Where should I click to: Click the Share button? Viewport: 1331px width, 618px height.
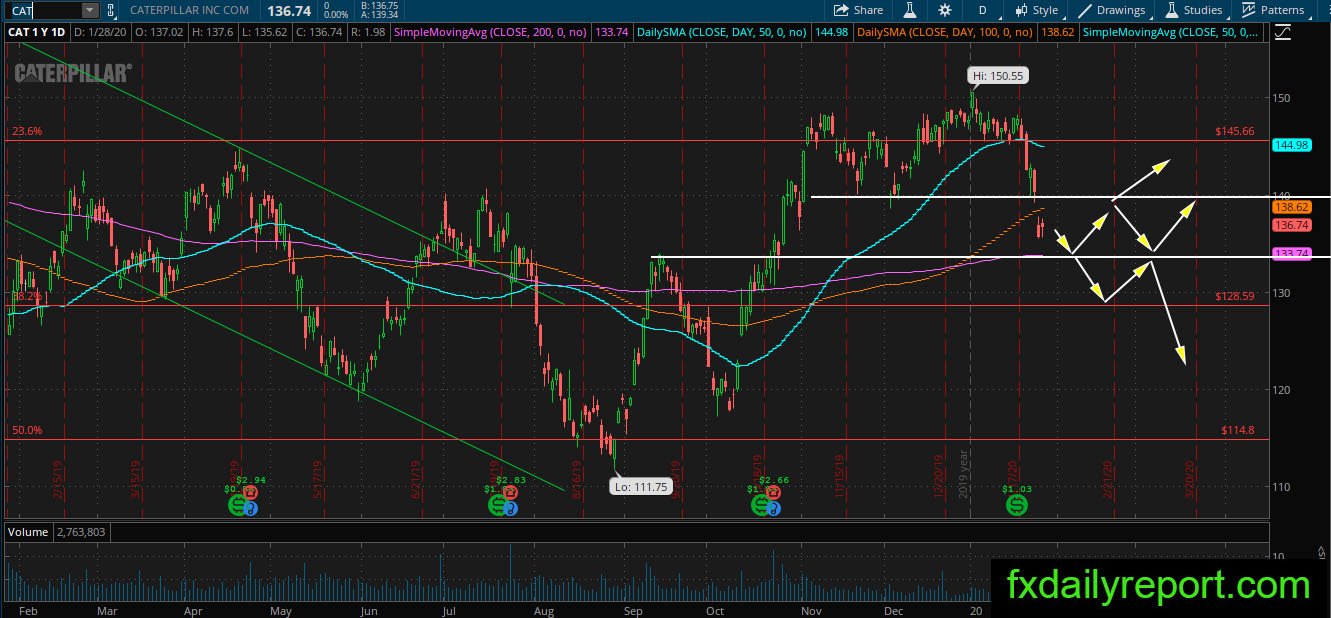pos(859,10)
